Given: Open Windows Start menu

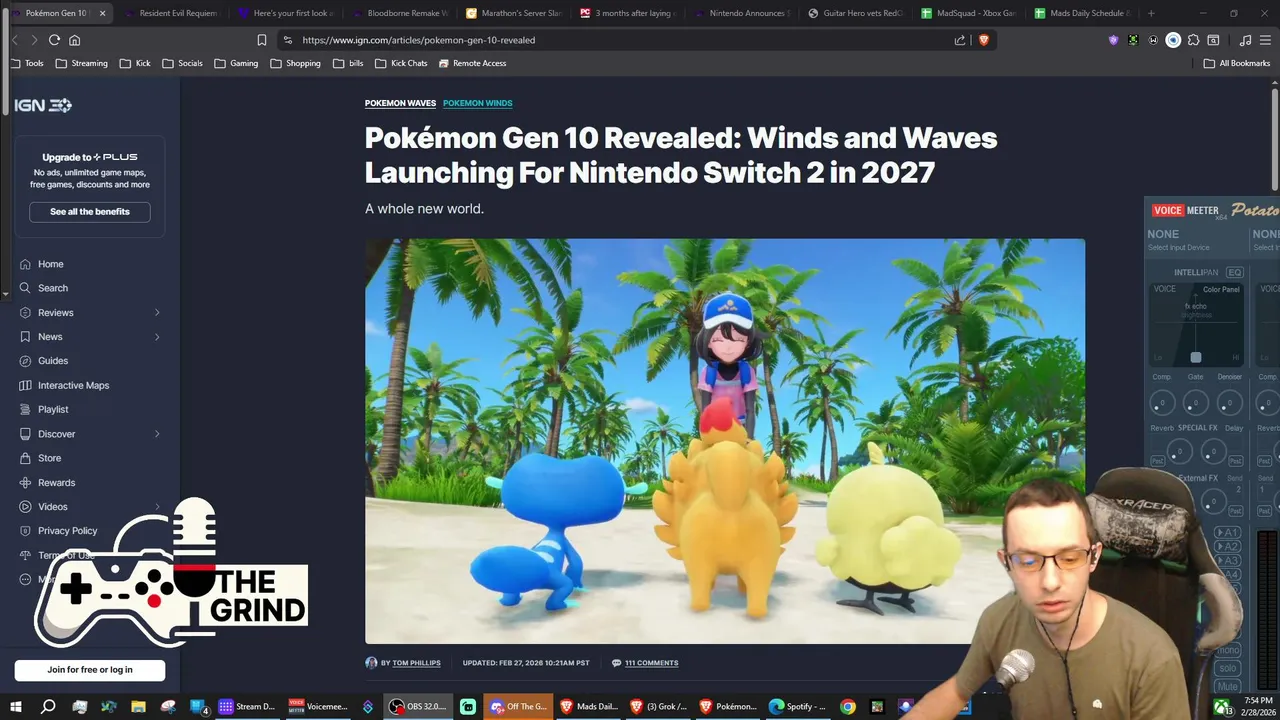Looking at the screenshot, I should tap(16, 706).
